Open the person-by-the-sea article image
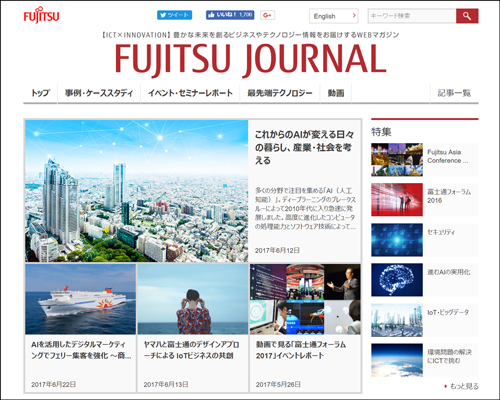The height and width of the screenshot is (400, 500). click(x=193, y=299)
